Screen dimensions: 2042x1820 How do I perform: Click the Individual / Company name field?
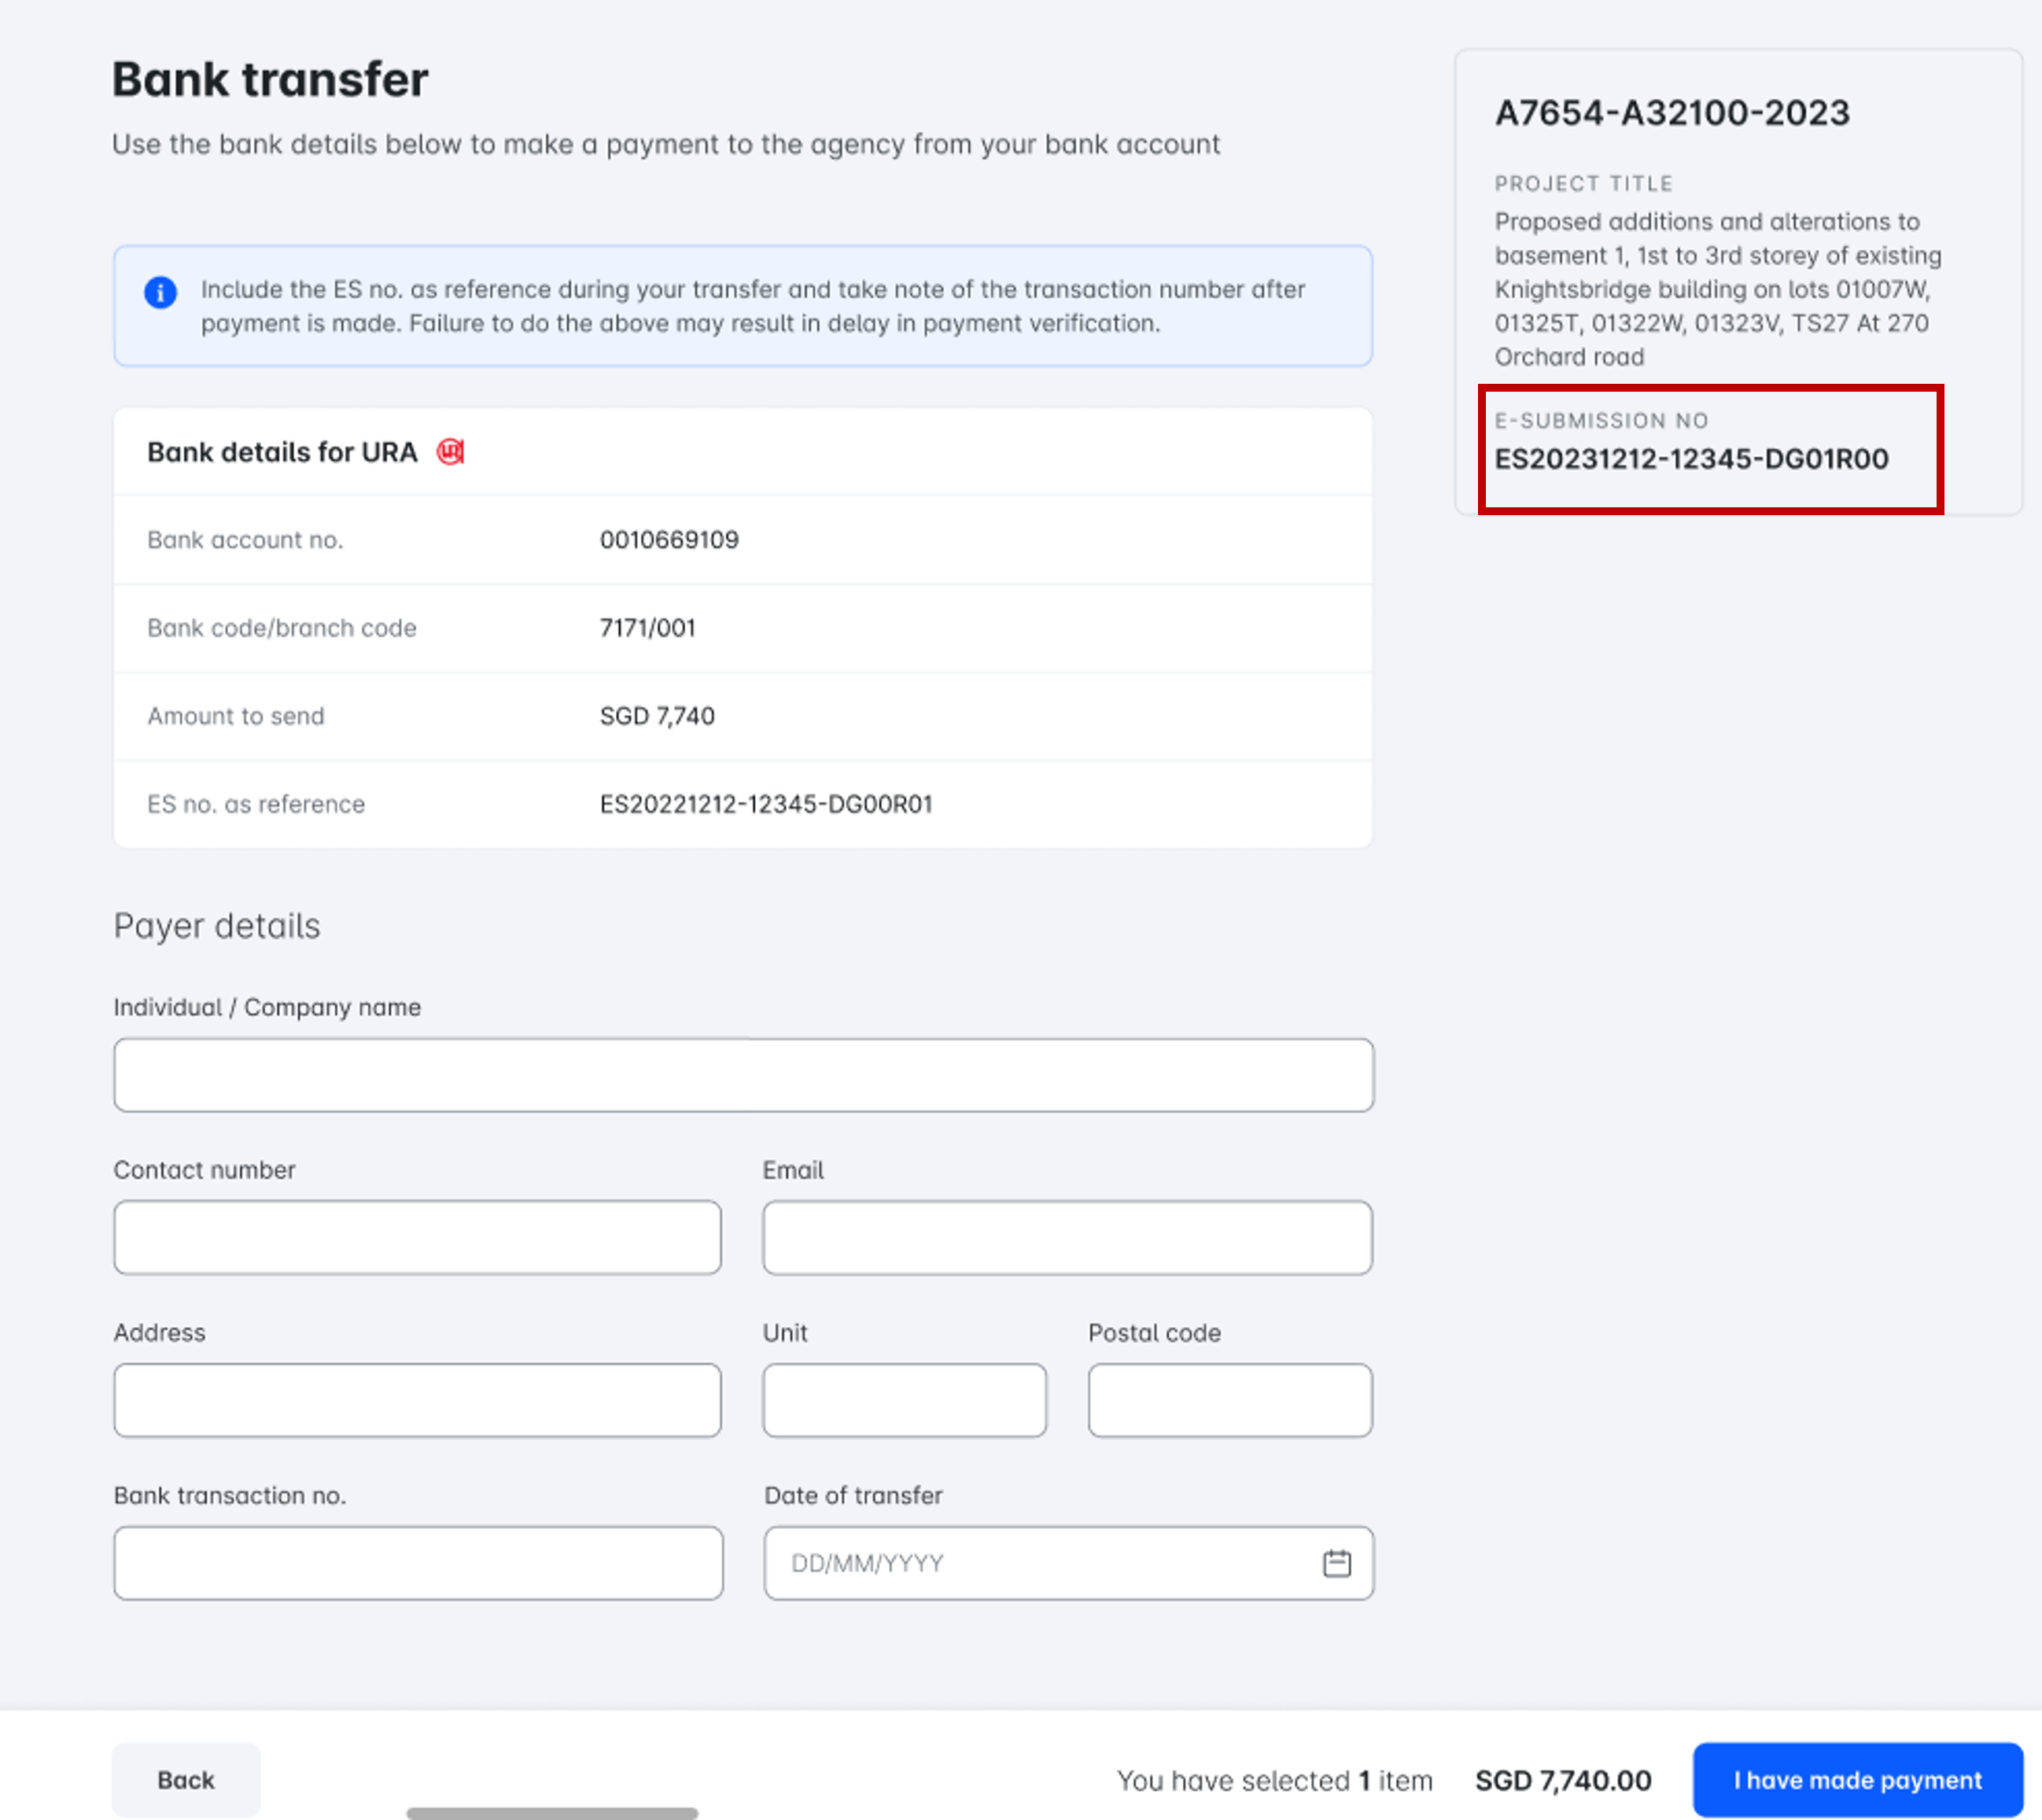(743, 1075)
